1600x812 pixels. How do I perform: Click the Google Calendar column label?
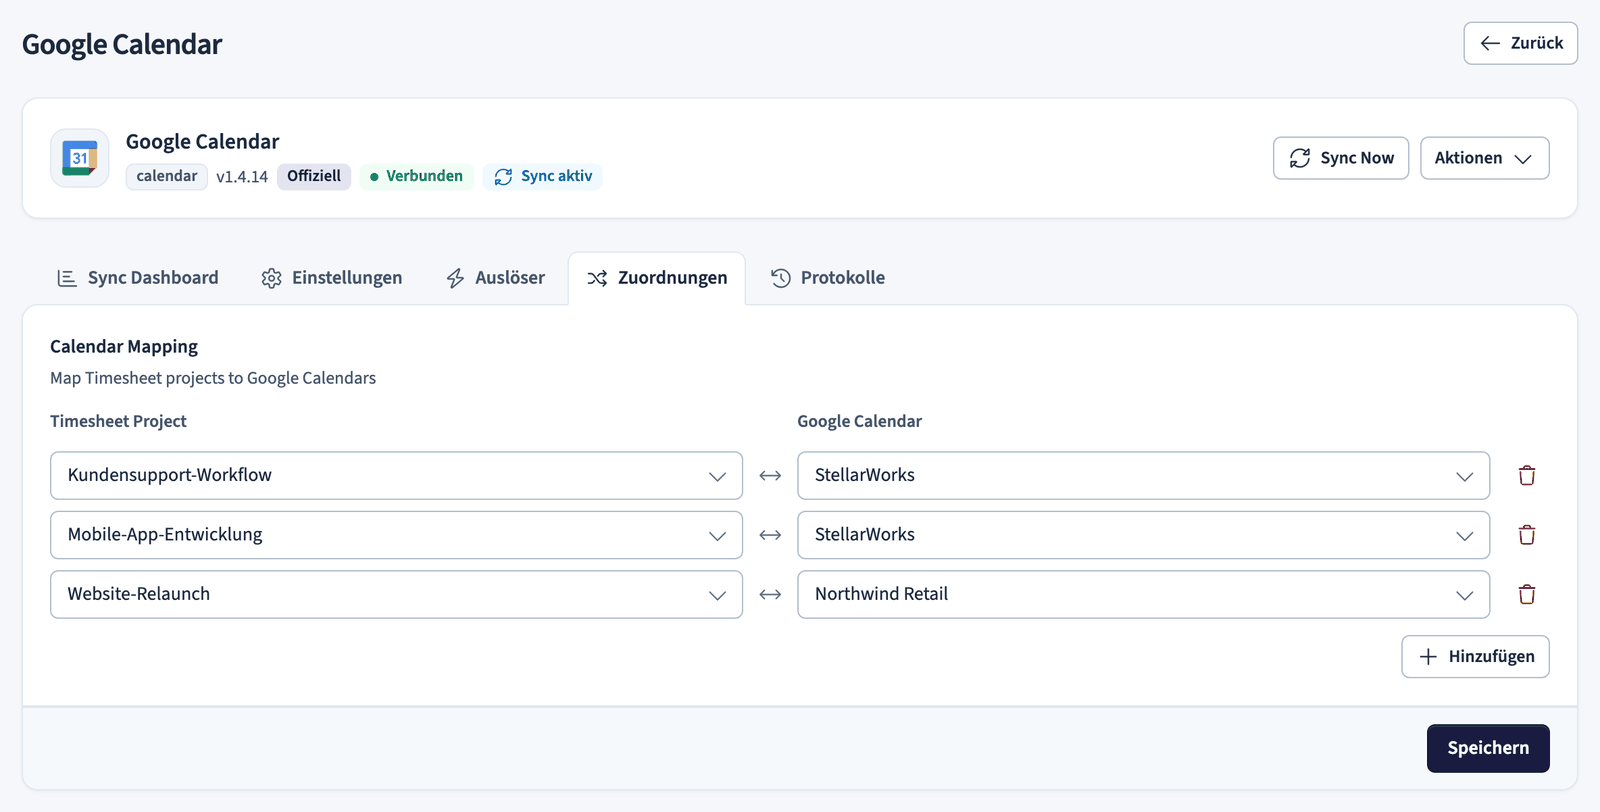859,421
